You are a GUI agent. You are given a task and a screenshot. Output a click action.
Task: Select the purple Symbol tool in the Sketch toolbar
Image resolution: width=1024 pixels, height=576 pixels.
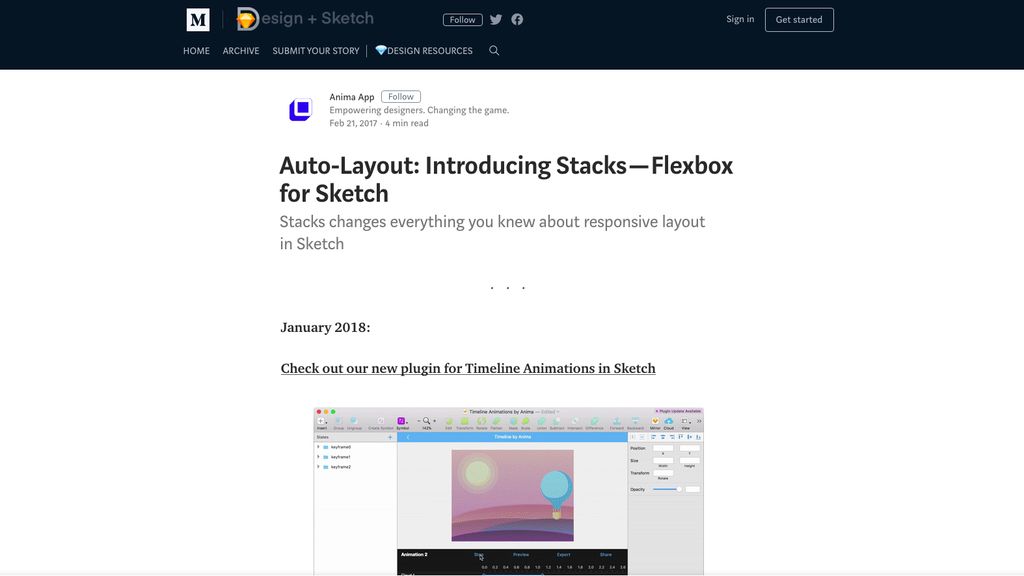(x=402, y=422)
